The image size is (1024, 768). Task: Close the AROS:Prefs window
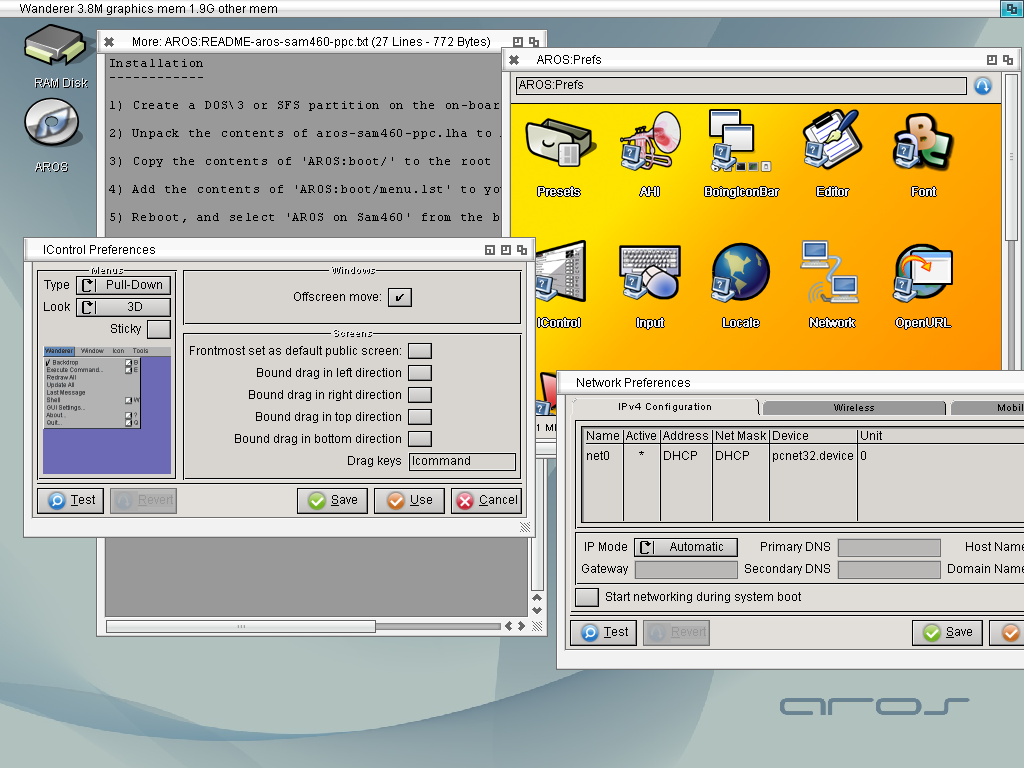514,60
